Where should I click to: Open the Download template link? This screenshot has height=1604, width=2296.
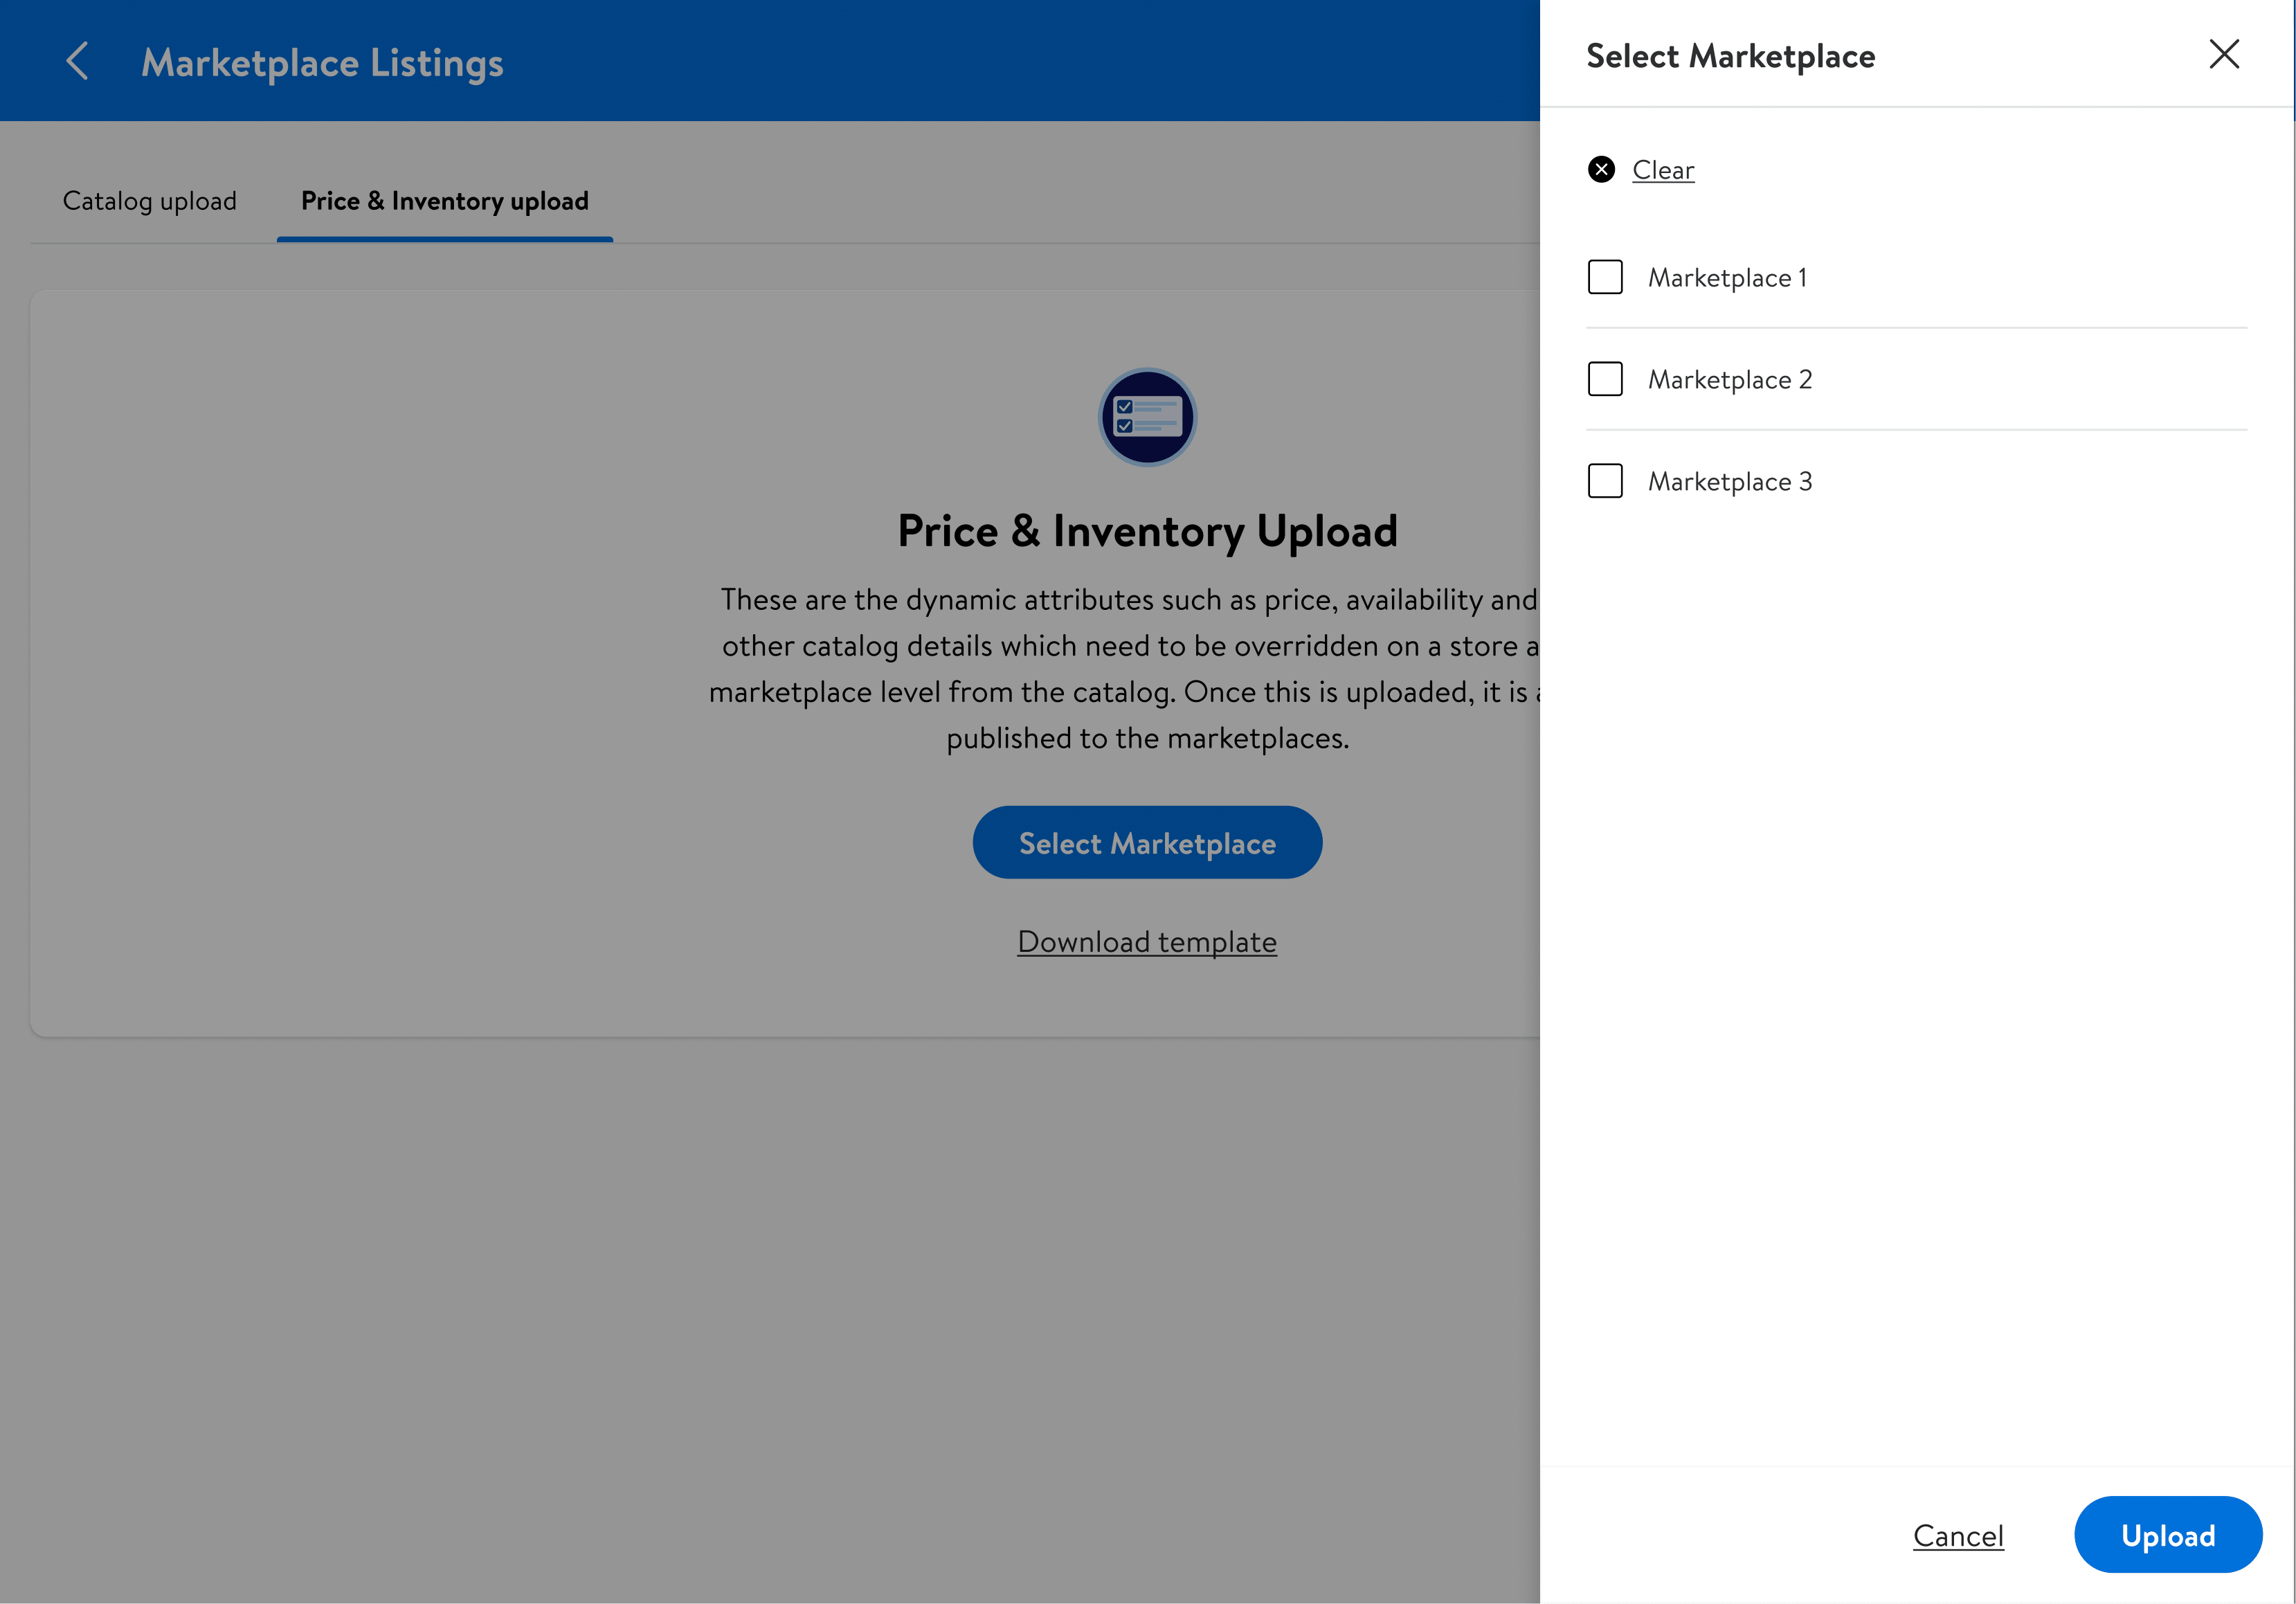pyautogui.click(x=1147, y=942)
